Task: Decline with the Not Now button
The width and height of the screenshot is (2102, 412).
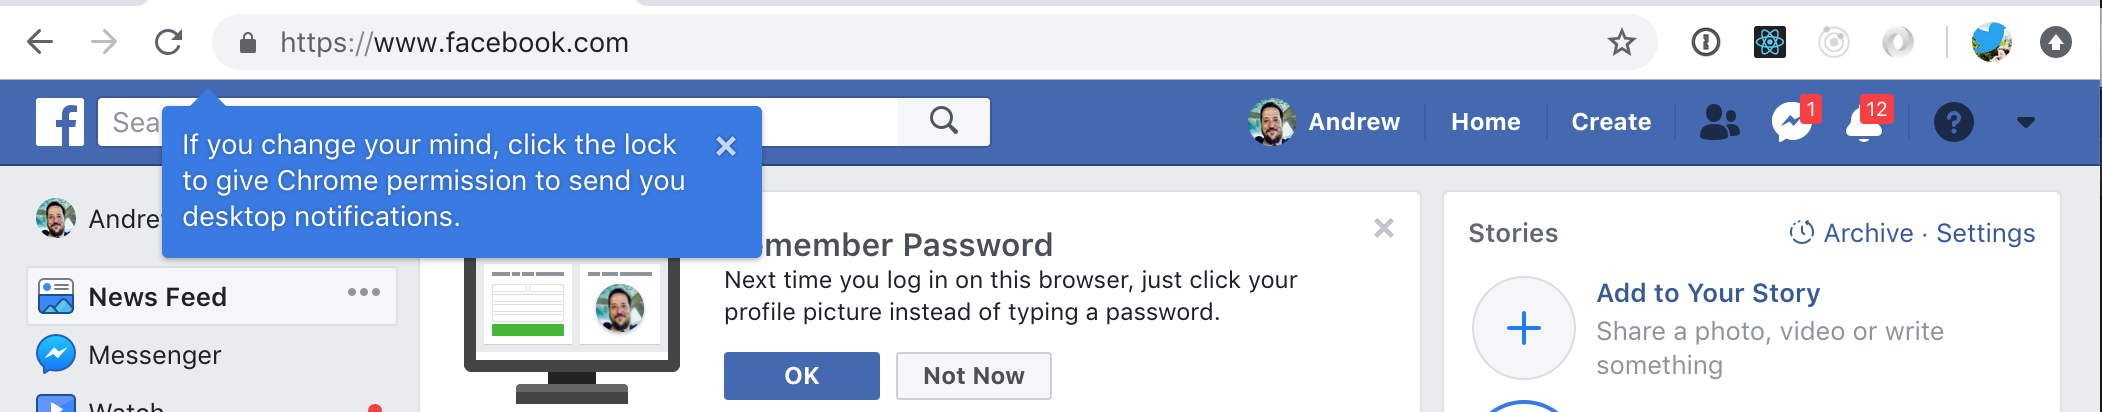Action: 974,376
